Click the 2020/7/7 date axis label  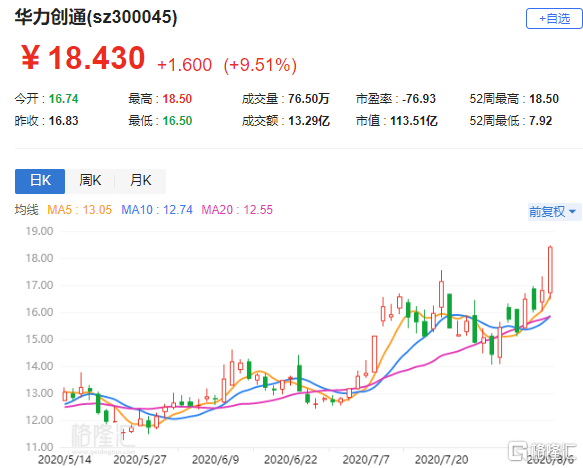coord(366,460)
